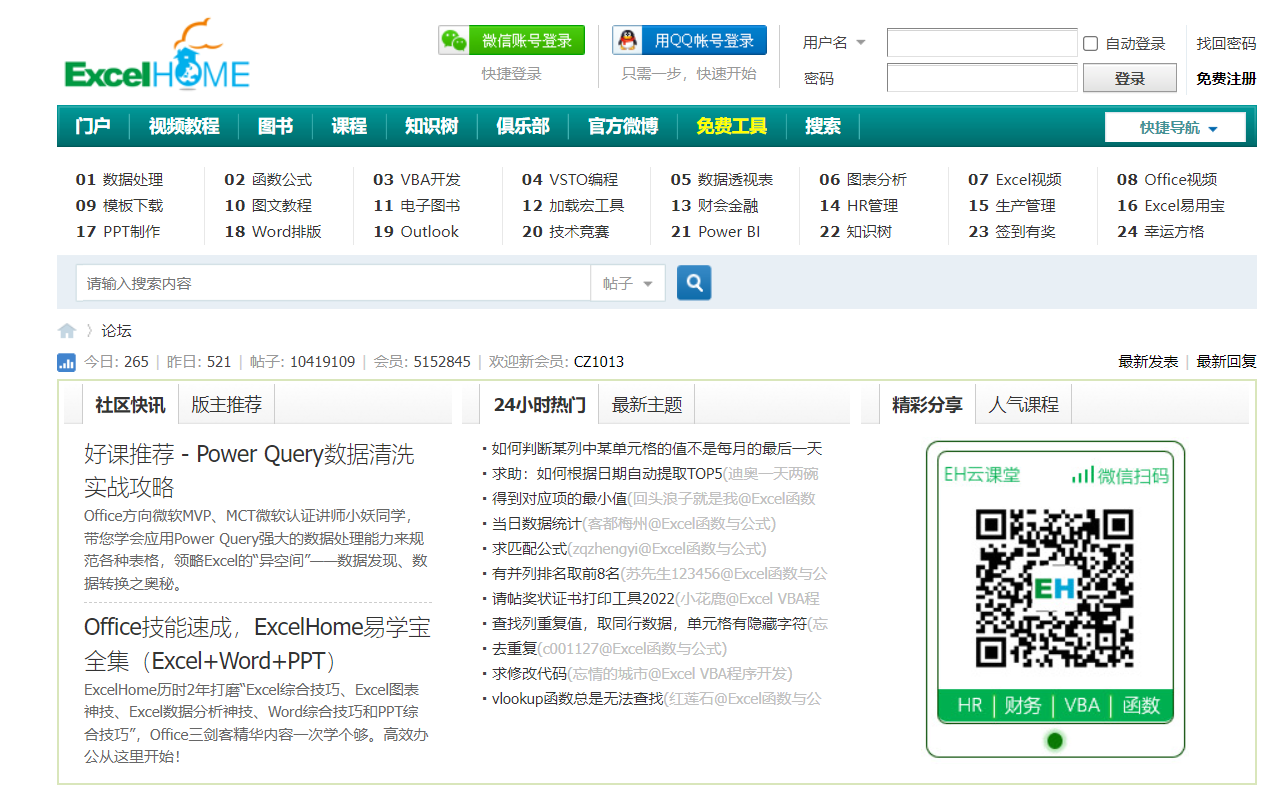This screenshot has width=1273, height=795.
Task: Open the 论坛 breadcrumb link
Action: 116,331
